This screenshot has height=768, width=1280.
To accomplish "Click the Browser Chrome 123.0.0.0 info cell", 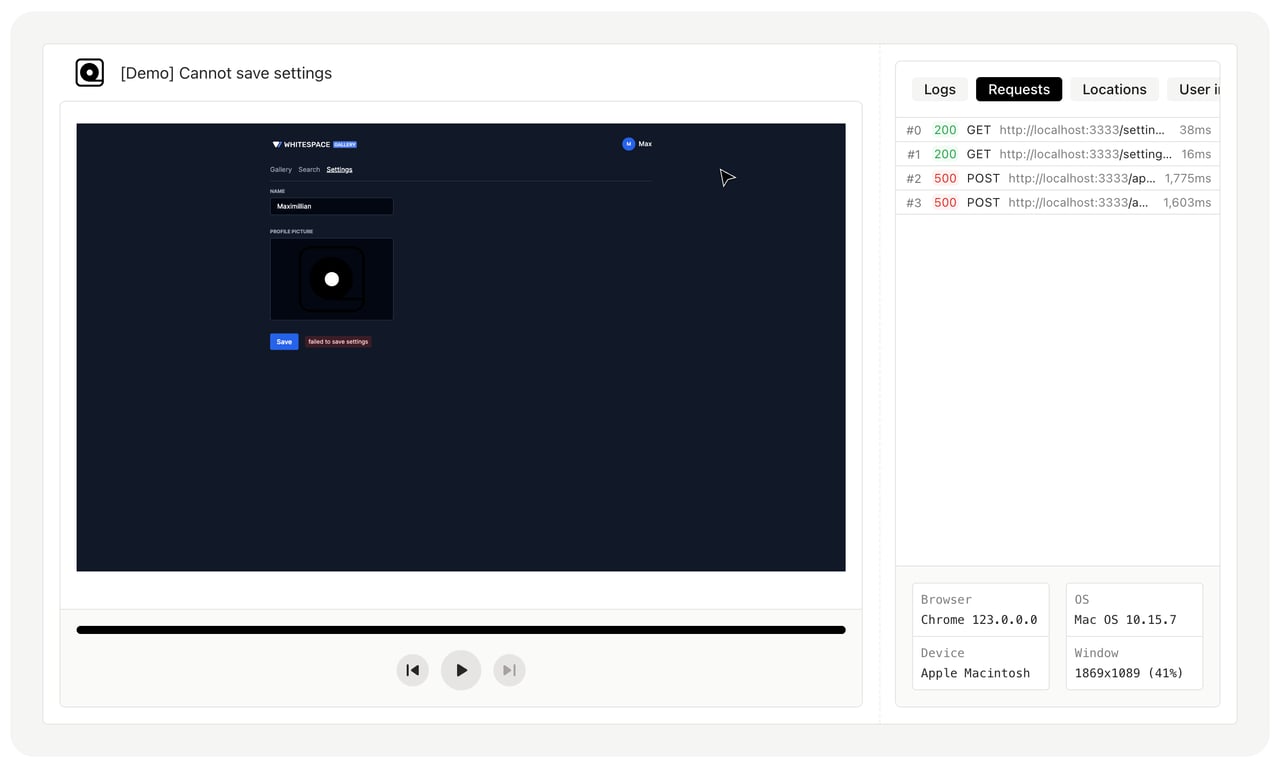I will pos(981,610).
